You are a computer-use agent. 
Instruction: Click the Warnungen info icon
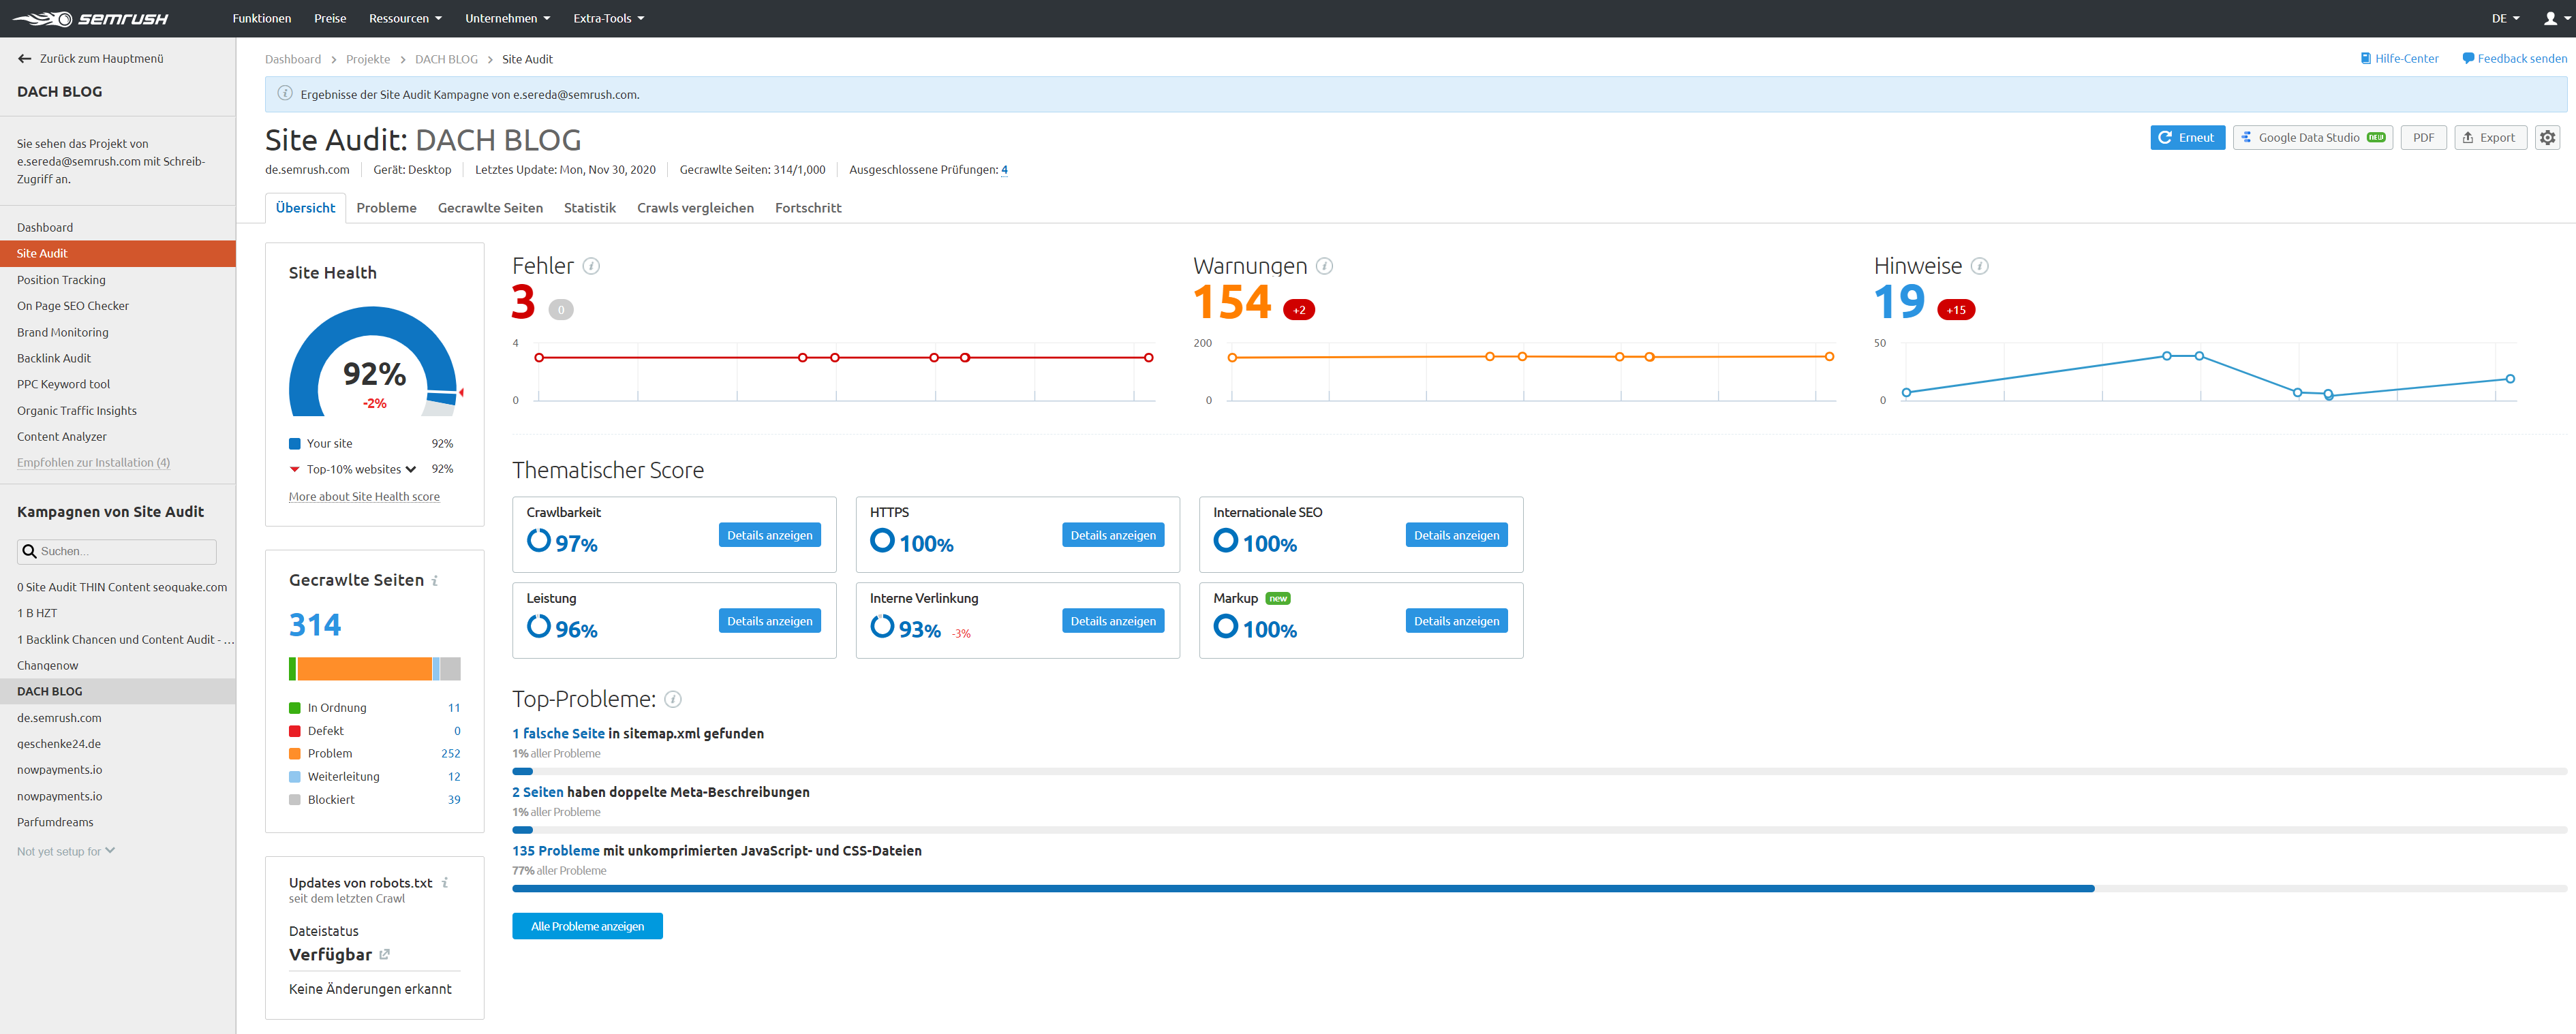point(1324,266)
